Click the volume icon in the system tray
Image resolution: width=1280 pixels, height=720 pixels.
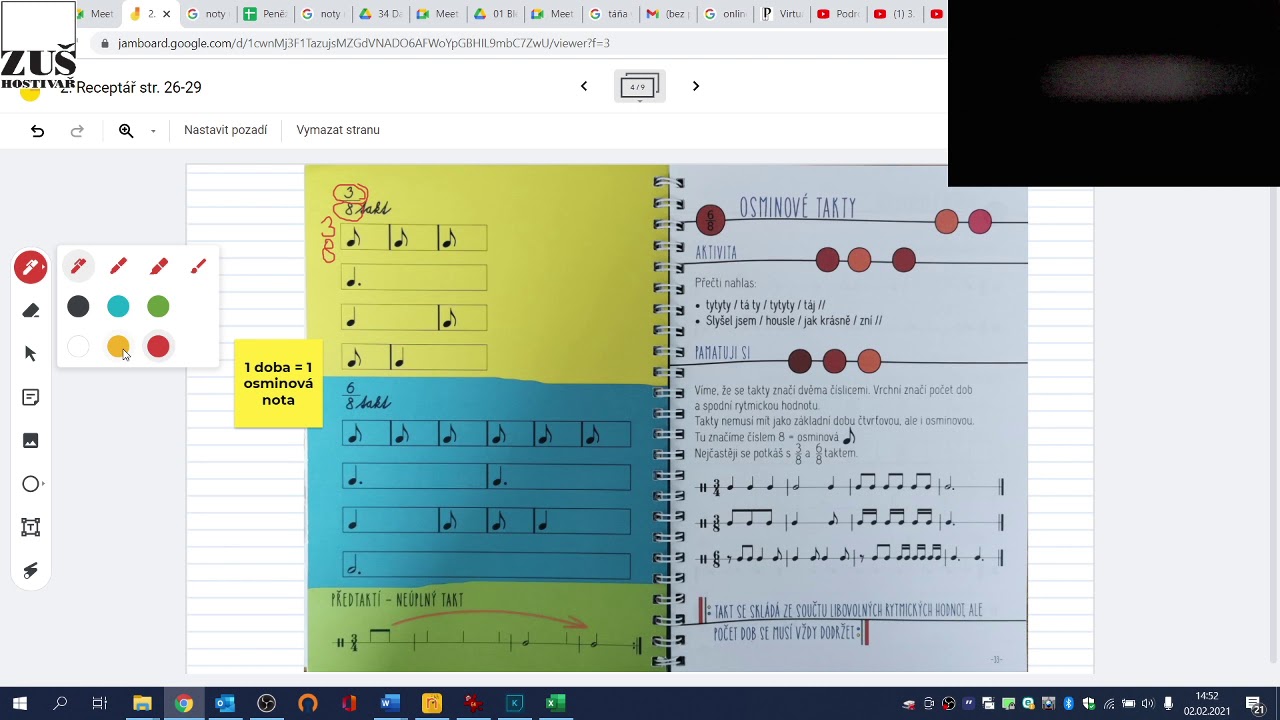[x=1147, y=704]
